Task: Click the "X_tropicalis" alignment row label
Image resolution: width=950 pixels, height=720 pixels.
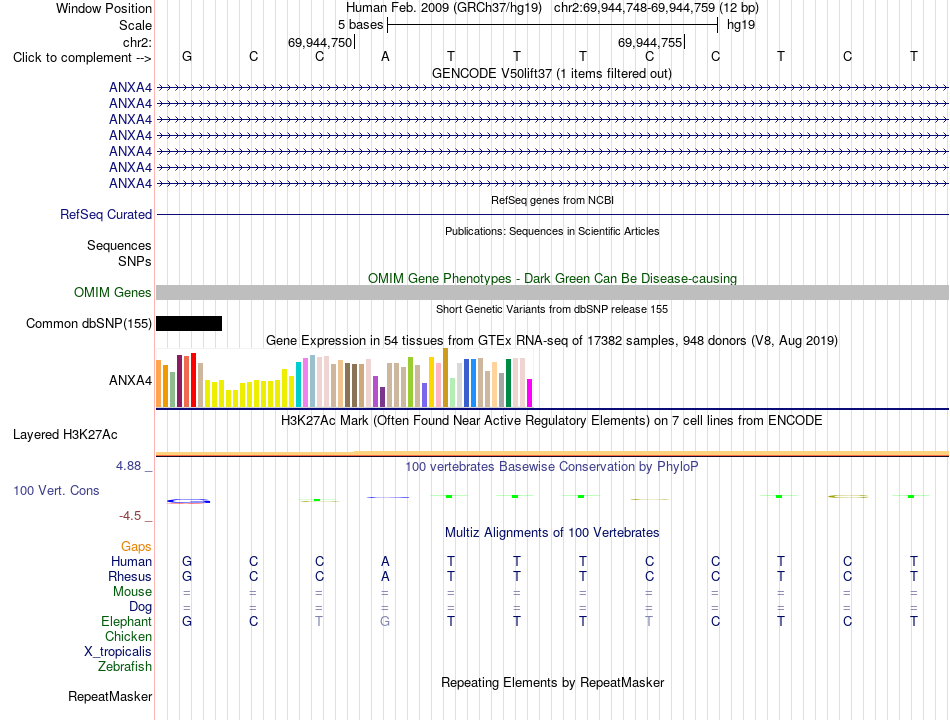Action: pyautogui.click(x=118, y=652)
